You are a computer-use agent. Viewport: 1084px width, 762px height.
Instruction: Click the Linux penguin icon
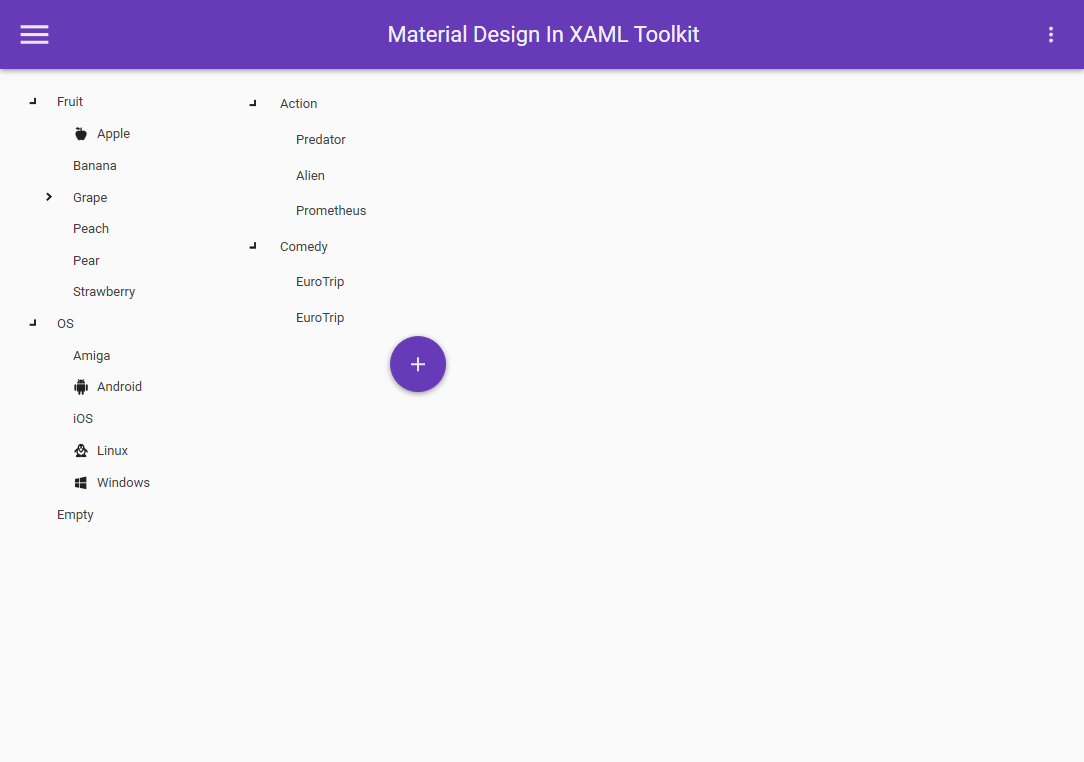coord(81,450)
